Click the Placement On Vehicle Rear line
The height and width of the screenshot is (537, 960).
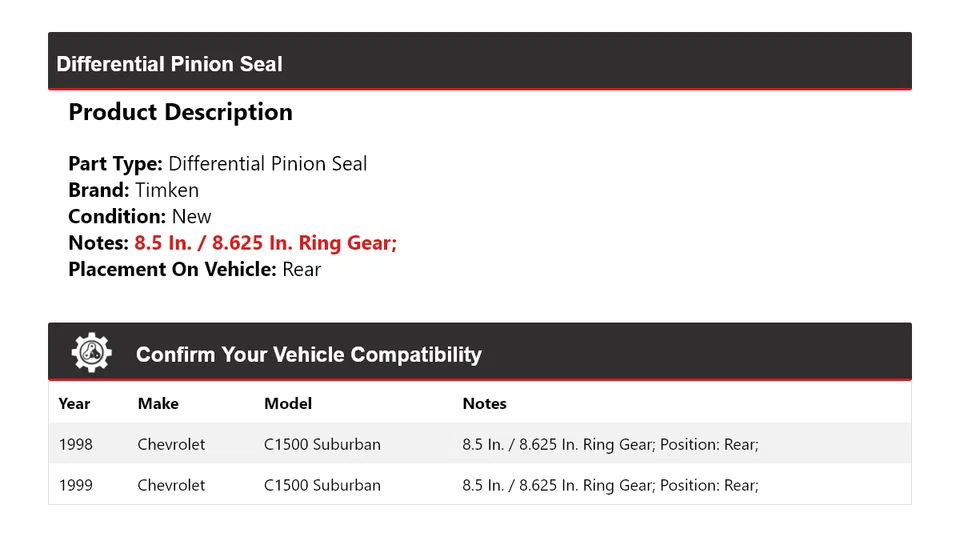point(194,269)
